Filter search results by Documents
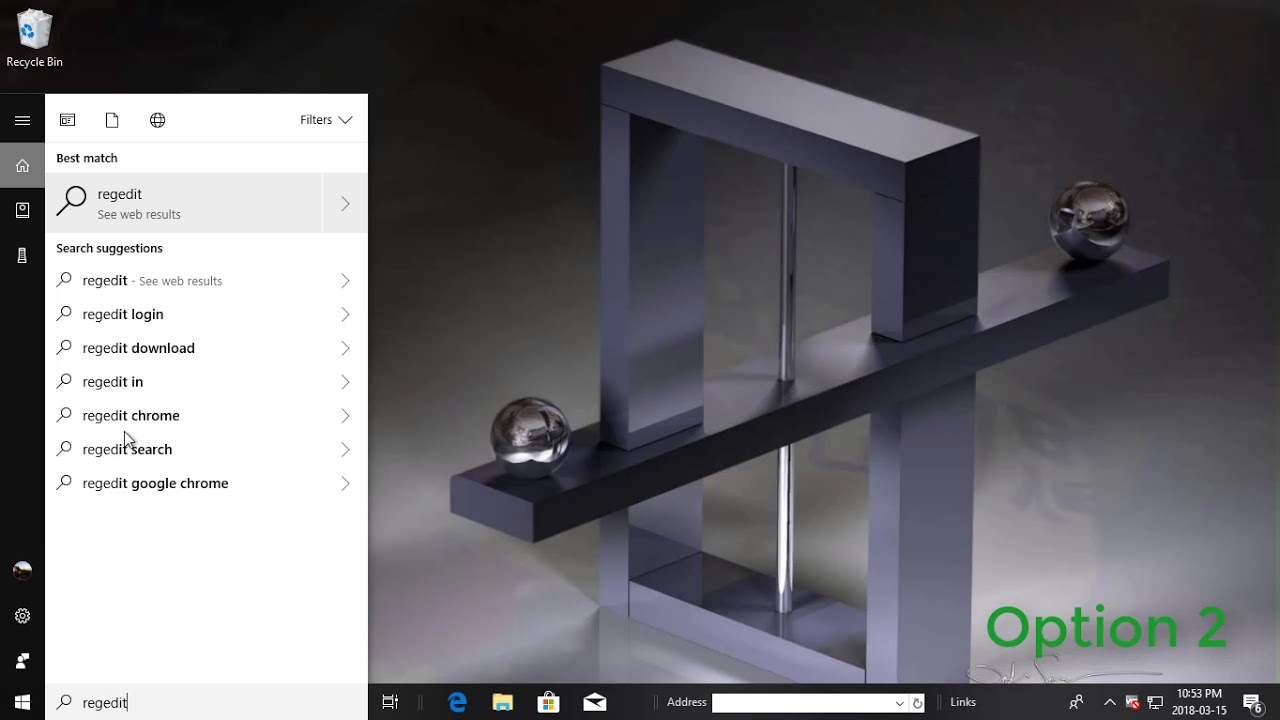1280x720 pixels. tap(112, 120)
